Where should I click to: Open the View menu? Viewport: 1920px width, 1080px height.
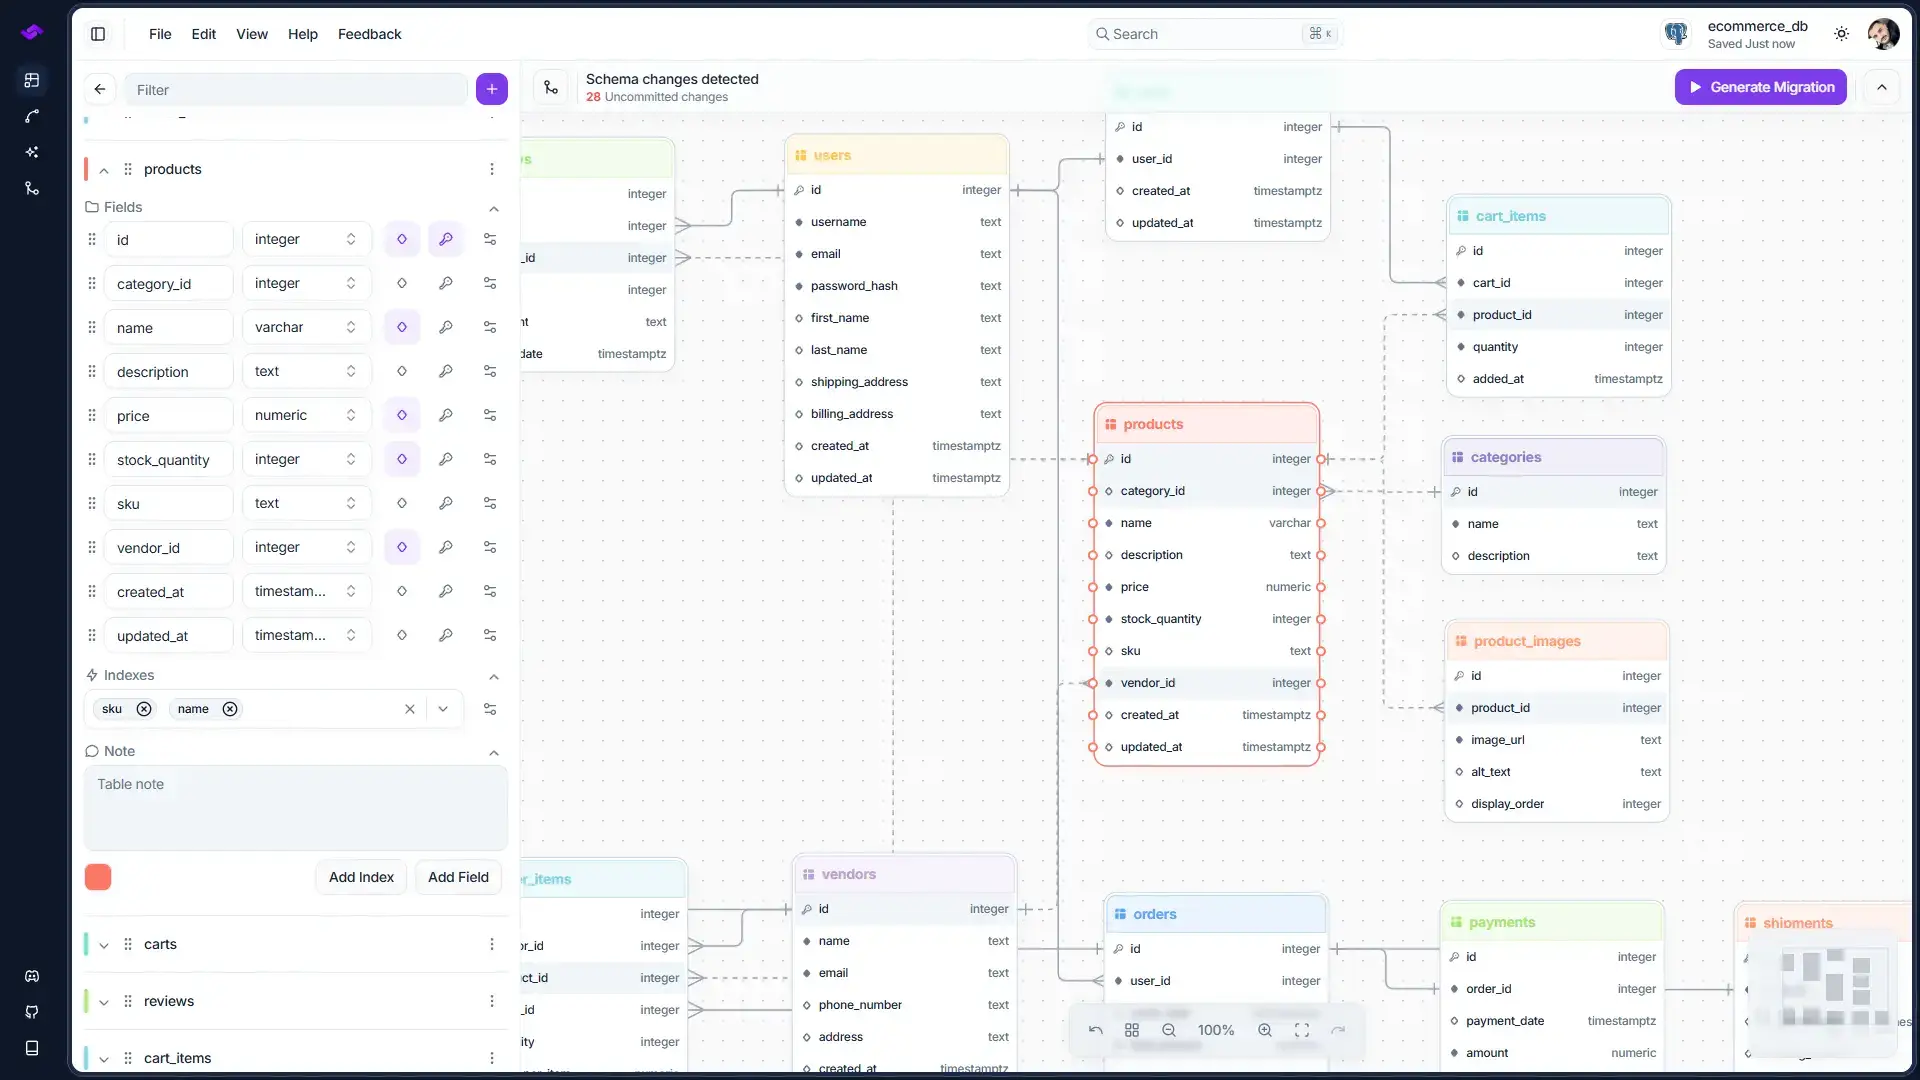(252, 34)
